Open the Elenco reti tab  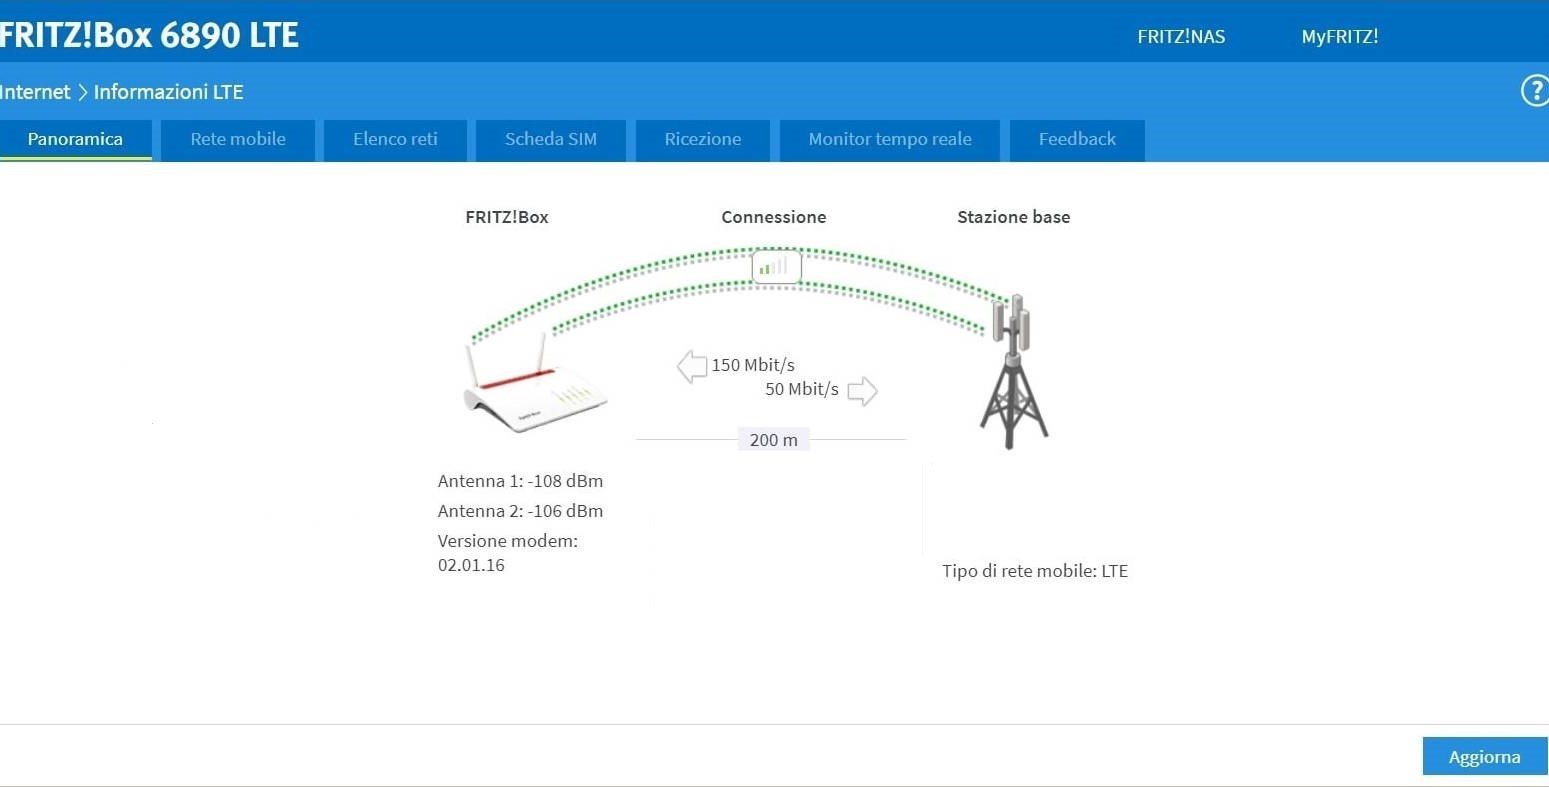(395, 140)
